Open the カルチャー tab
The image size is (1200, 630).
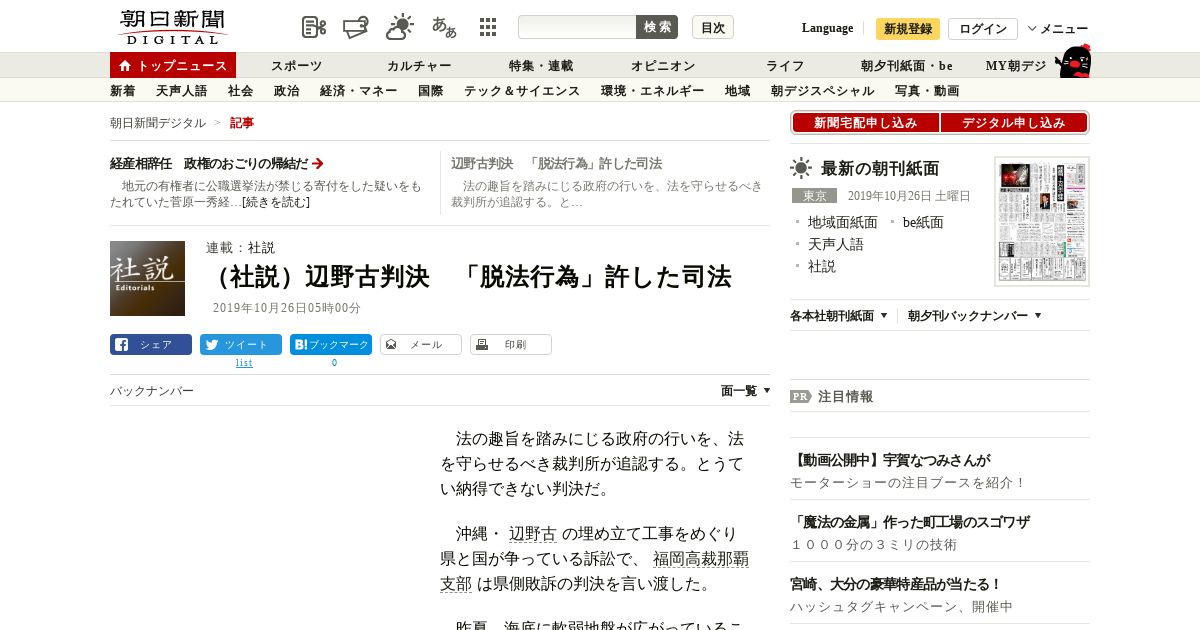coord(419,66)
